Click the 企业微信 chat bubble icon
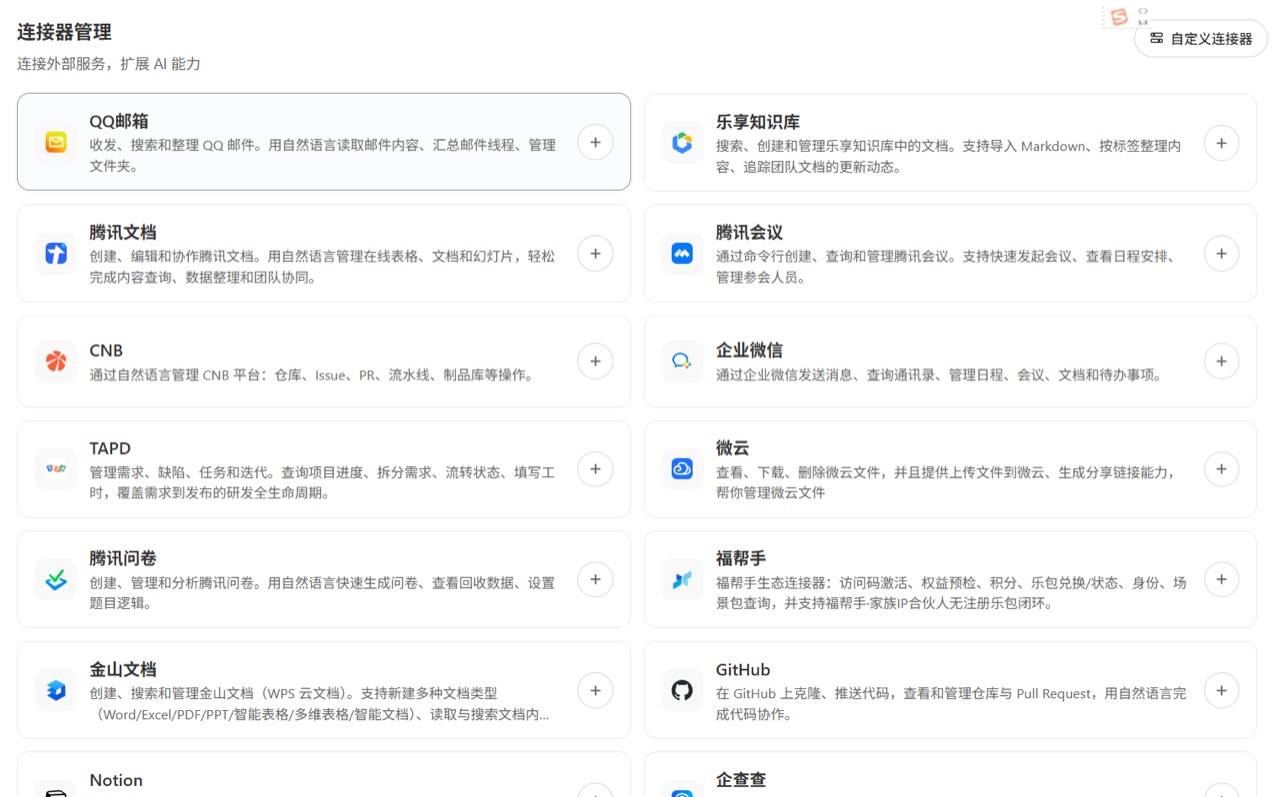This screenshot has height=797, width=1280. pos(682,361)
